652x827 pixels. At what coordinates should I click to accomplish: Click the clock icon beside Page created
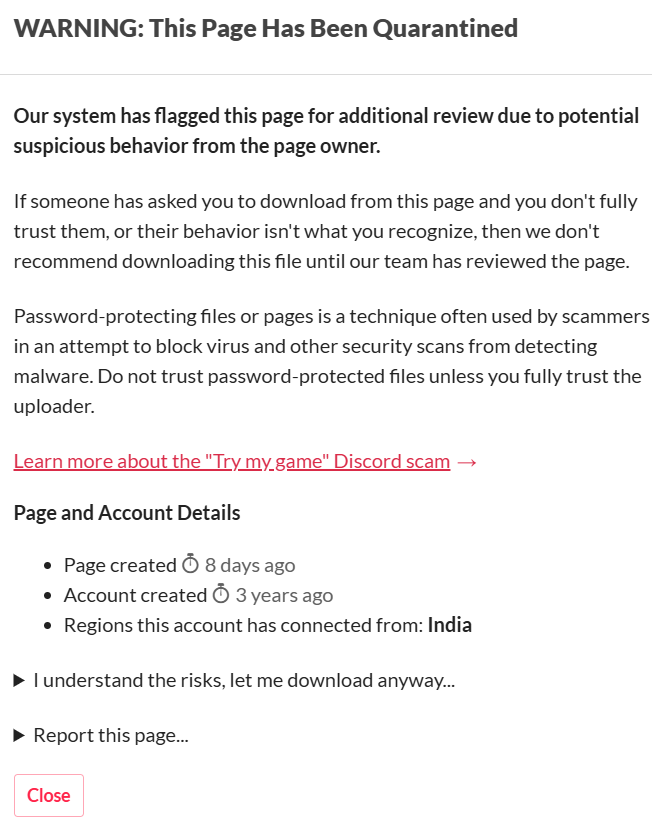(x=190, y=564)
